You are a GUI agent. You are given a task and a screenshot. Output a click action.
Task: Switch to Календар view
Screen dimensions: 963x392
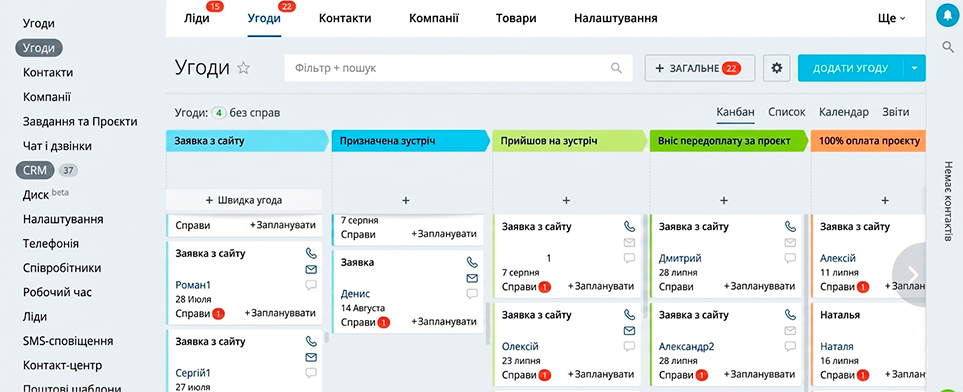[x=844, y=112]
